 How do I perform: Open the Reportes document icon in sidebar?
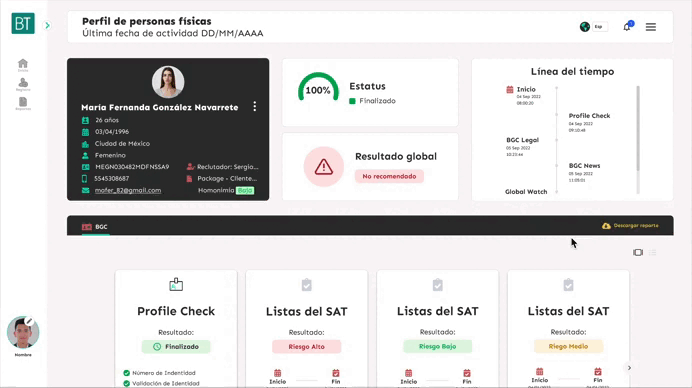coord(23,104)
